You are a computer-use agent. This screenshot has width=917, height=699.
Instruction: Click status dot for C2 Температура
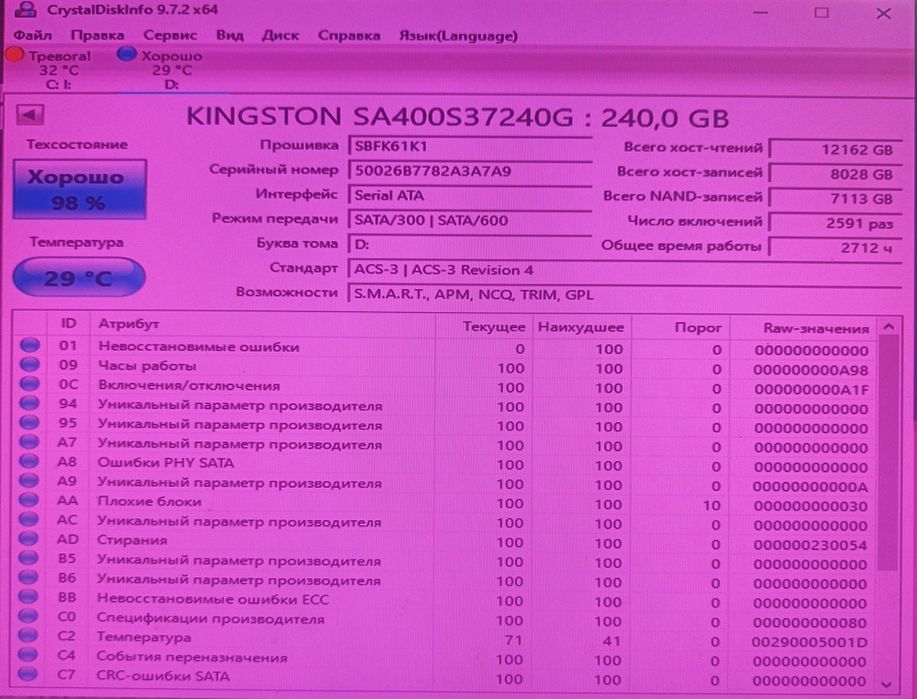27,635
